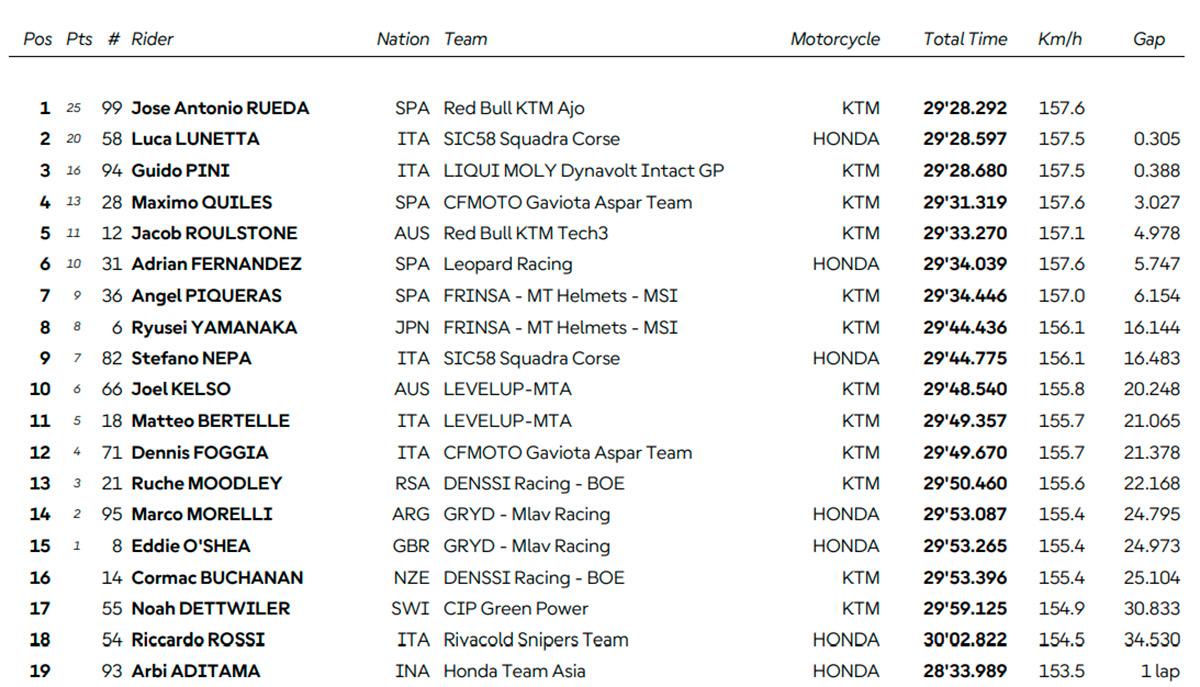Click Dennis FOGGIA's total time 29'49.670

[965, 452]
